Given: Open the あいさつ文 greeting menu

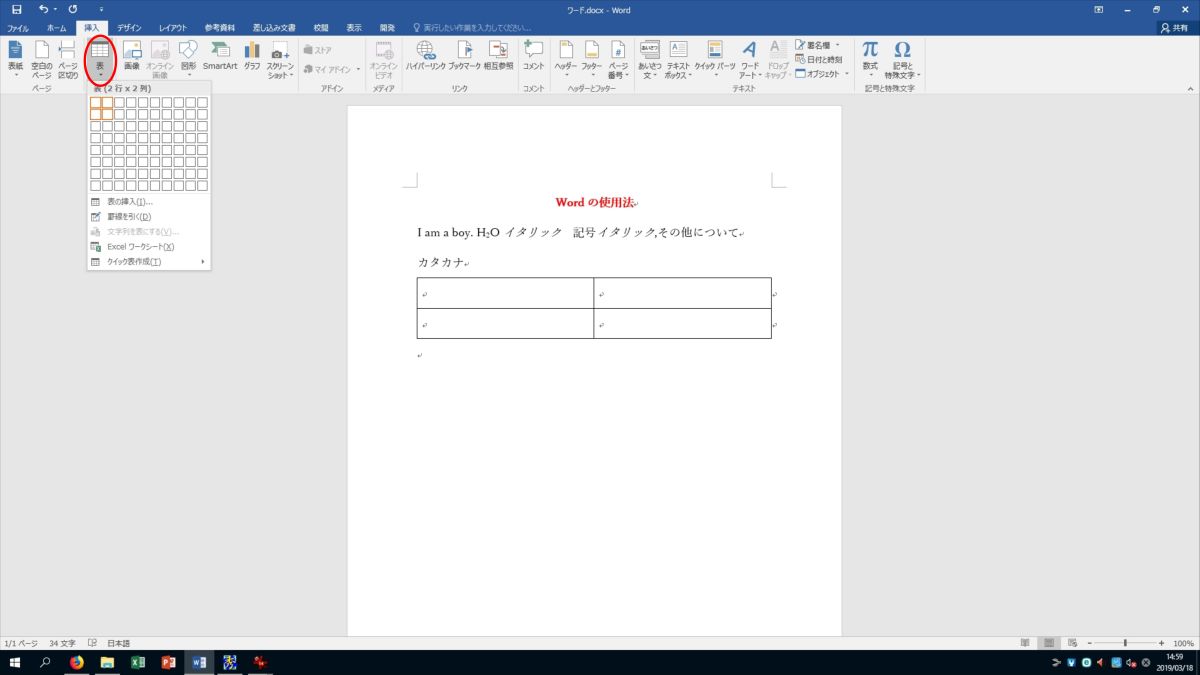Looking at the screenshot, I should (650, 60).
